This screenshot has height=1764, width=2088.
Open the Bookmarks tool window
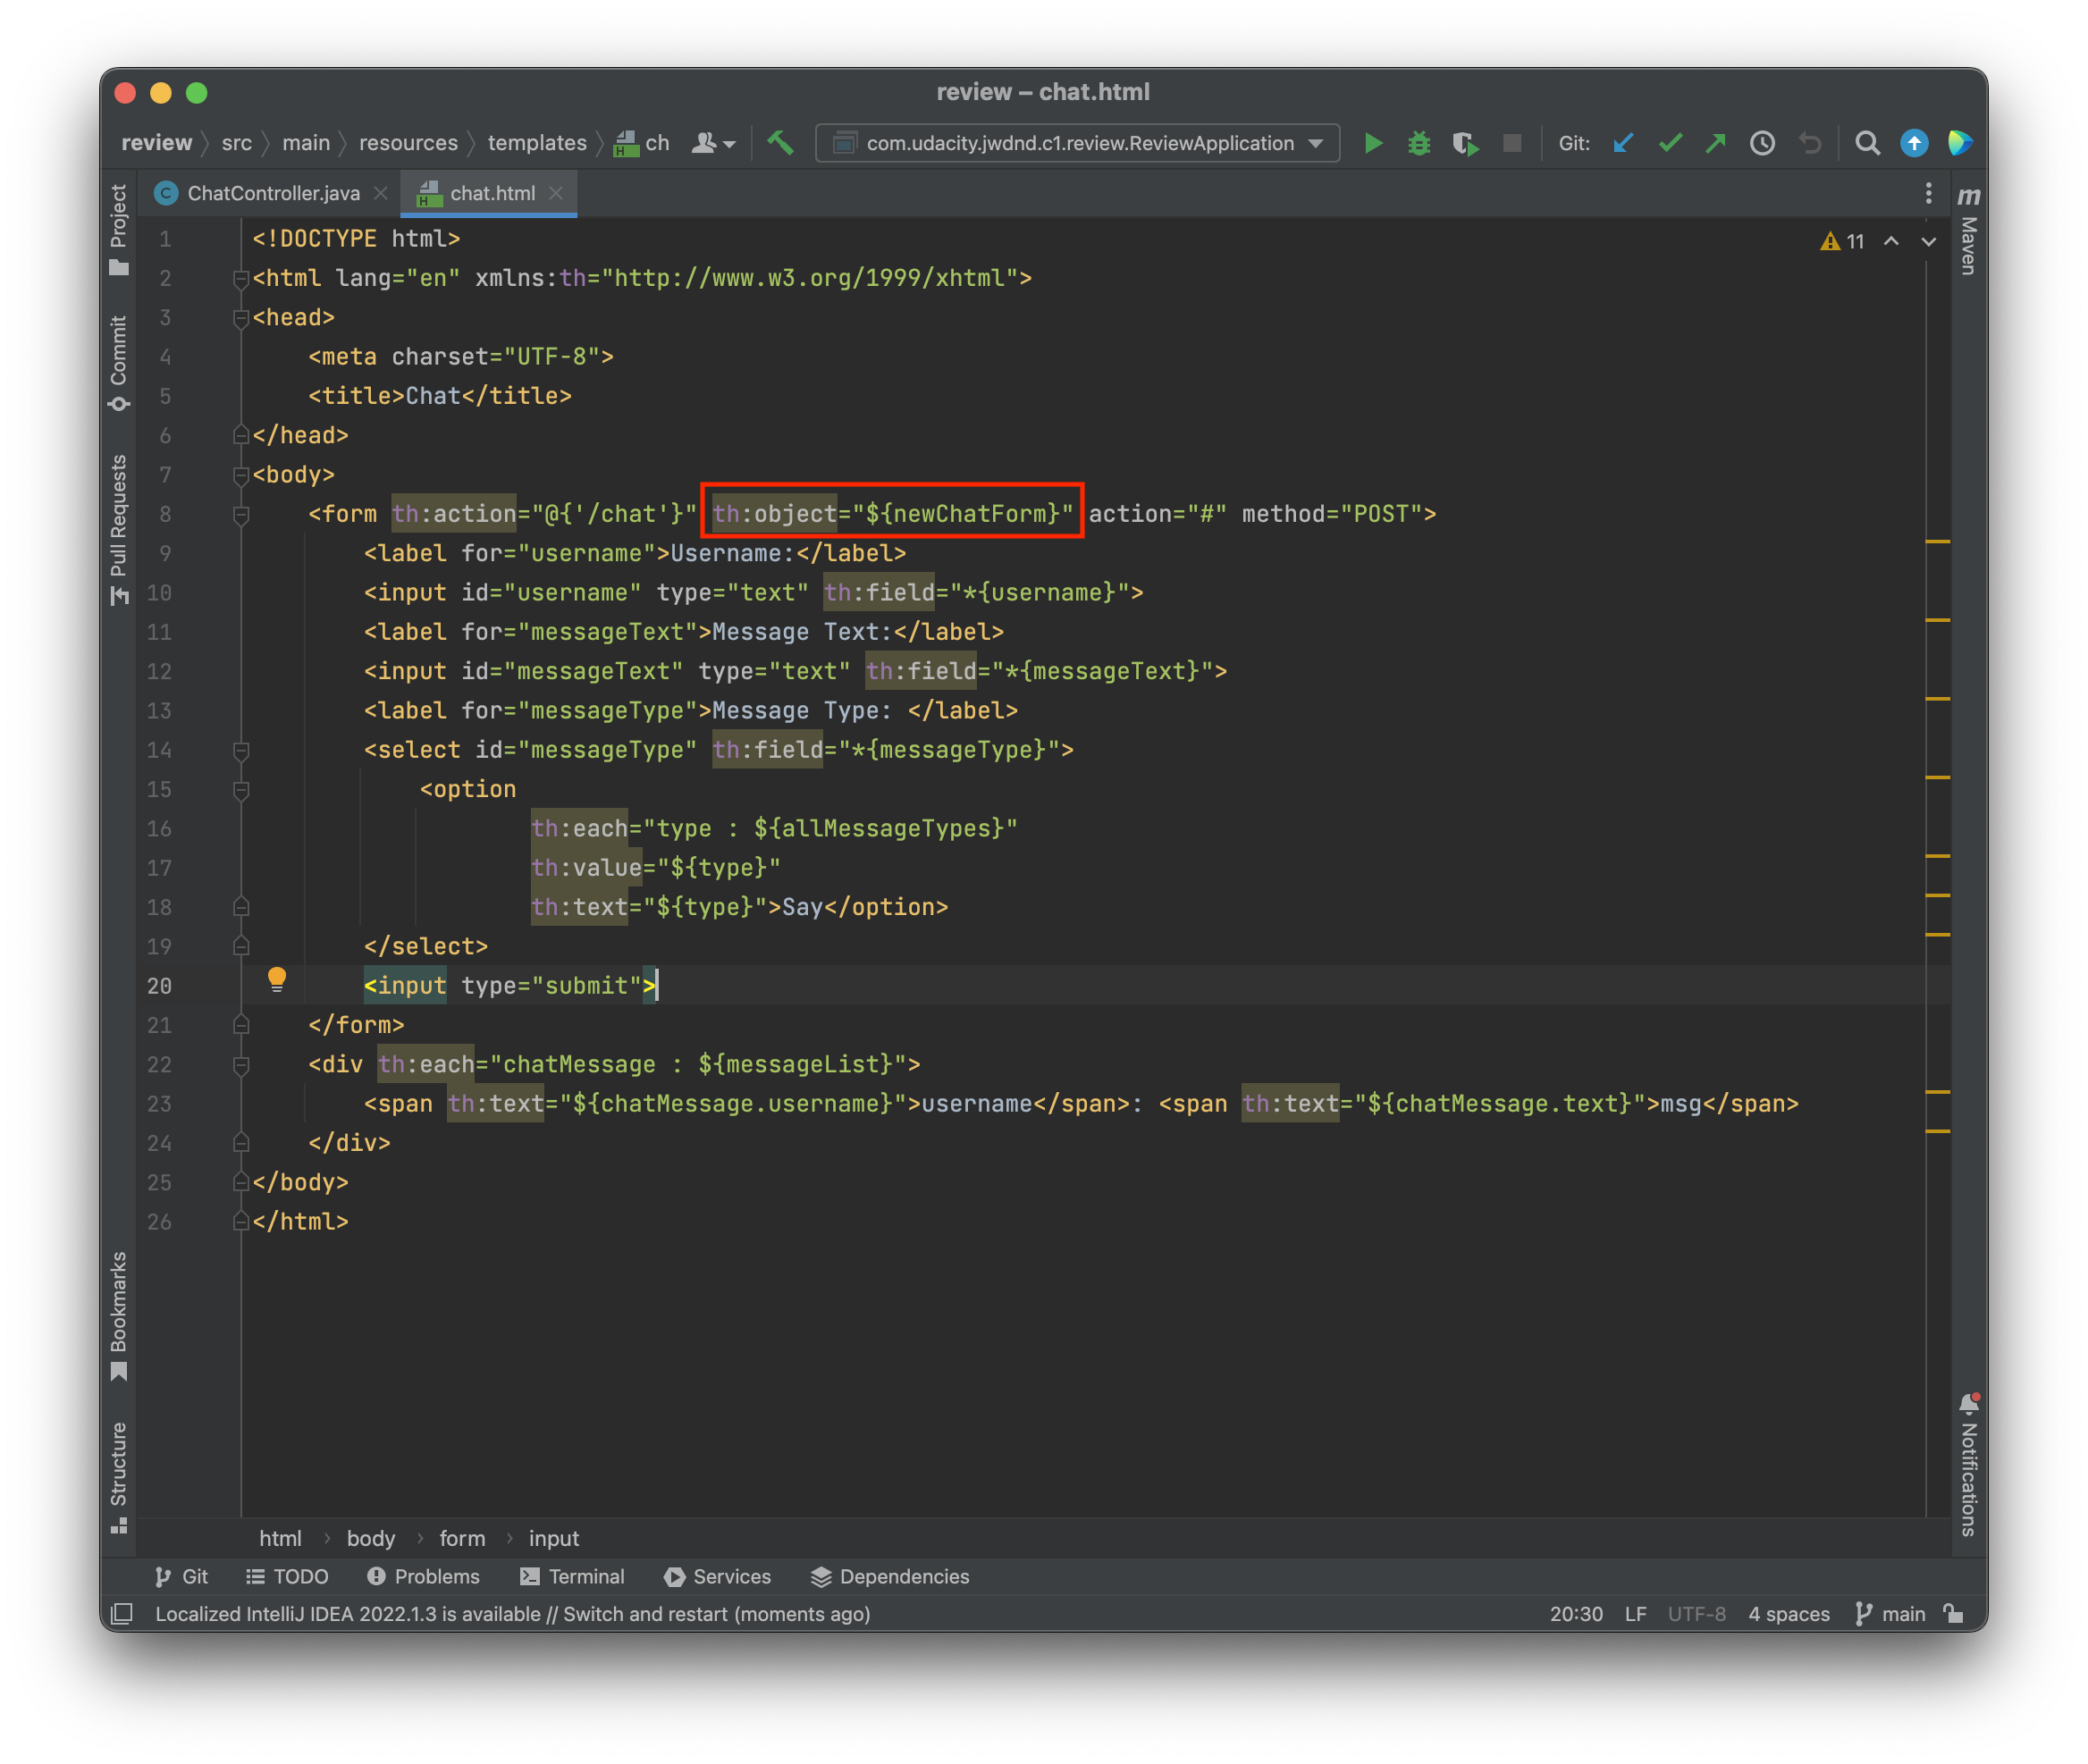118,1316
